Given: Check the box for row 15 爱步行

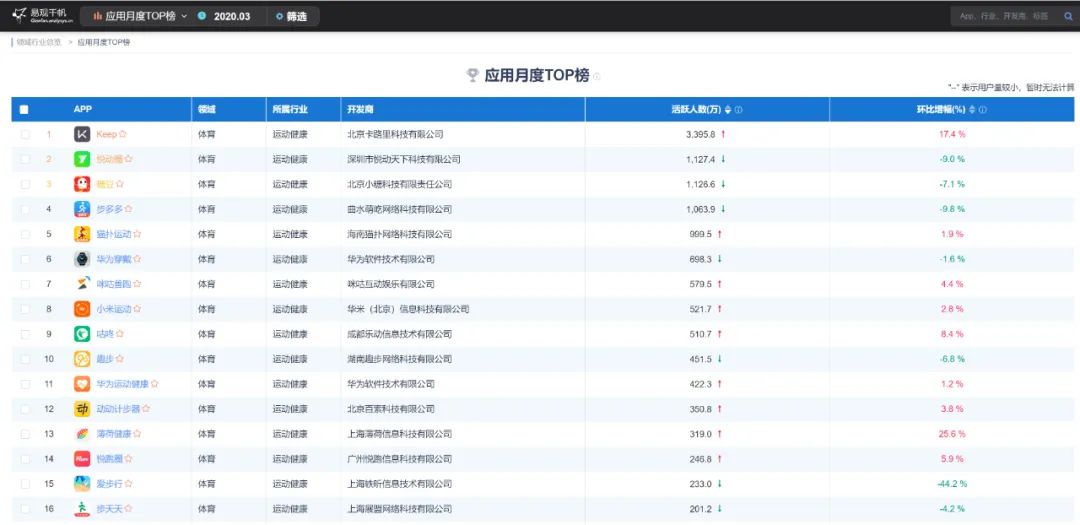Looking at the screenshot, I should pyautogui.click(x=25, y=484).
